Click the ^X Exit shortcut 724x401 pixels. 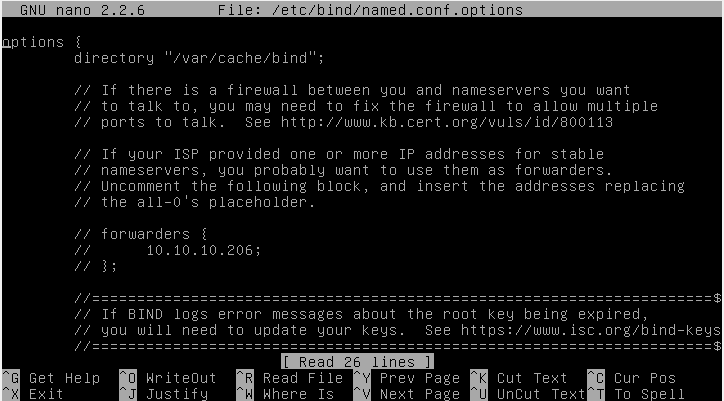[33, 394]
